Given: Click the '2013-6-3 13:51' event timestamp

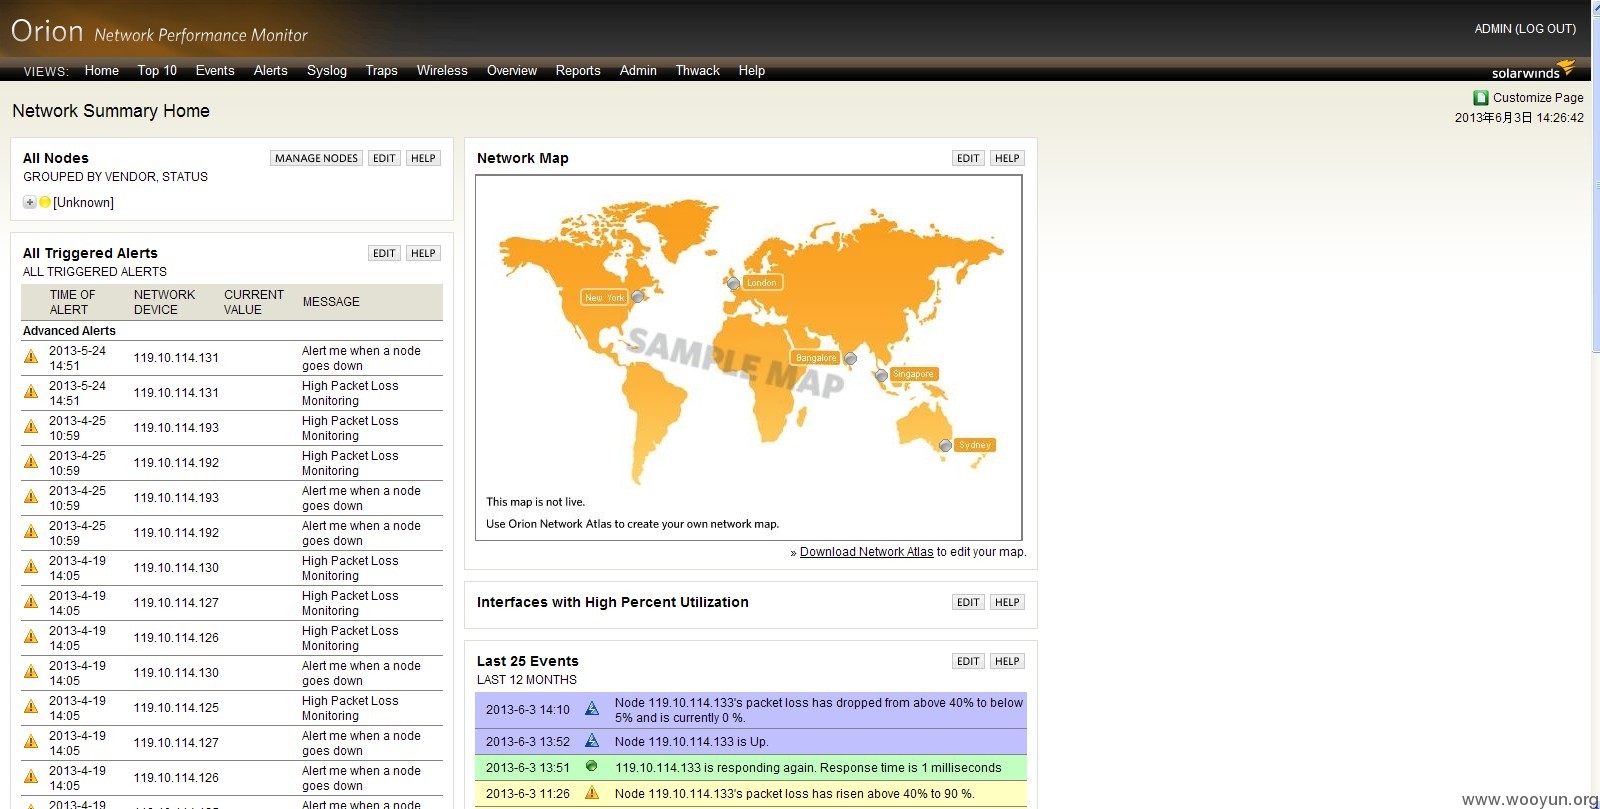Looking at the screenshot, I should (527, 767).
